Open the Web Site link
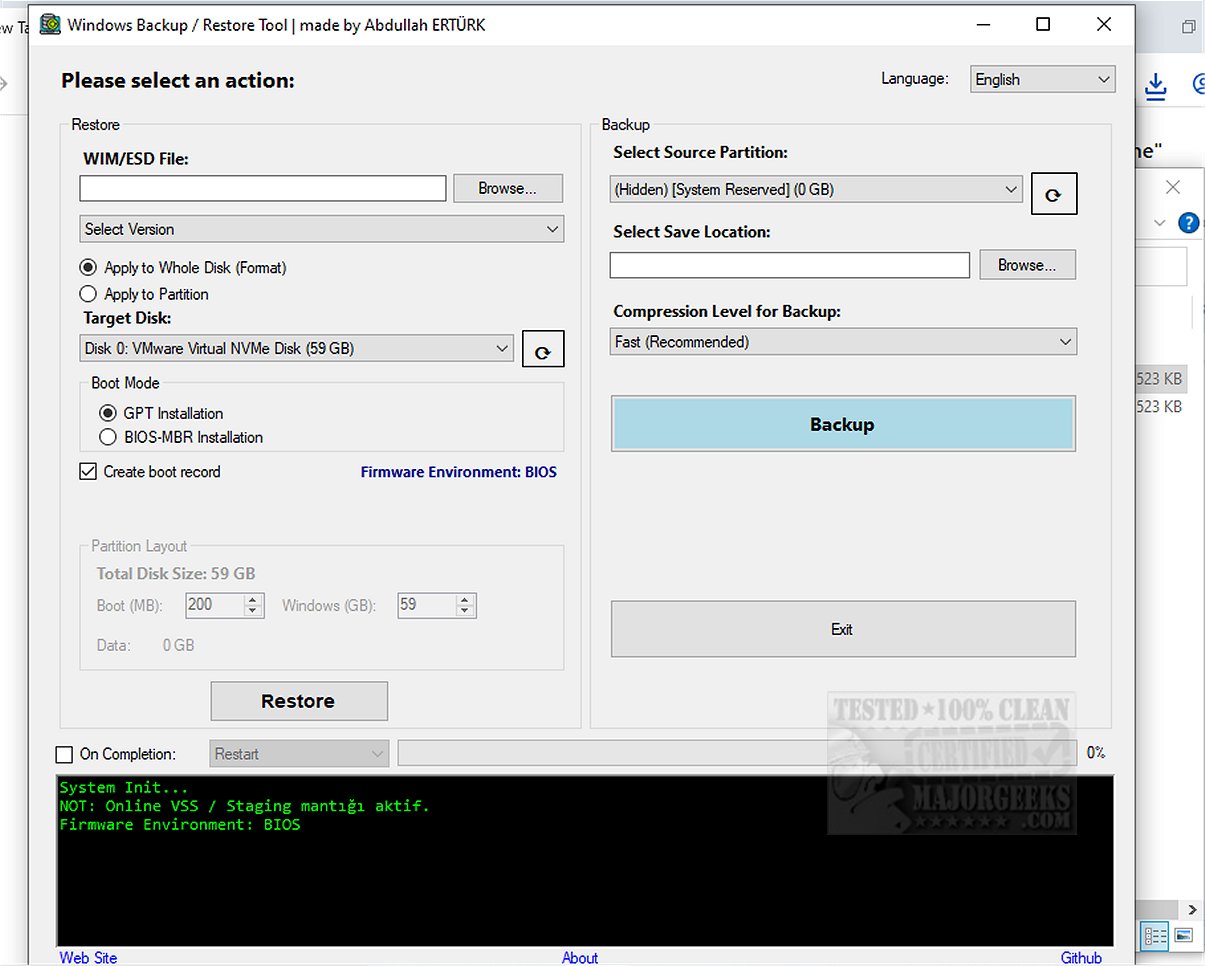This screenshot has height=966, width=1205. 88,957
